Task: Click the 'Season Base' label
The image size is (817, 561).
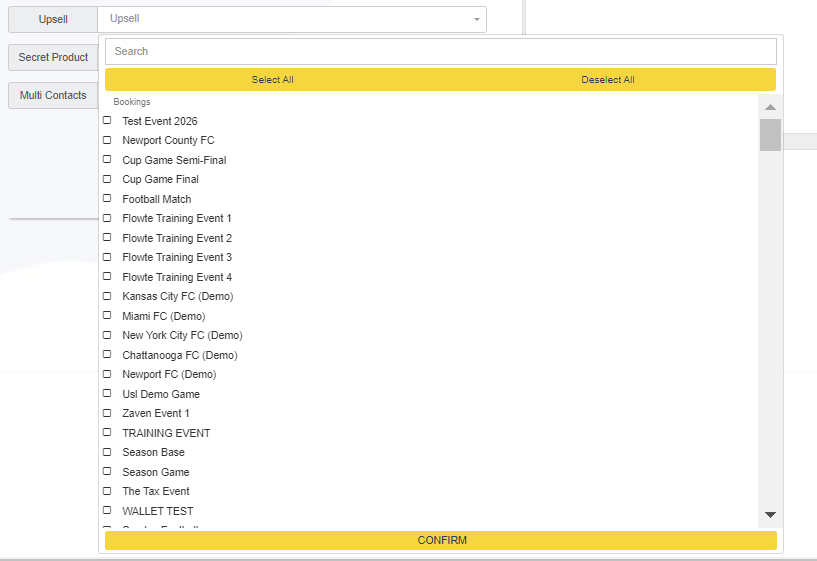Action: pyautogui.click(x=154, y=453)
